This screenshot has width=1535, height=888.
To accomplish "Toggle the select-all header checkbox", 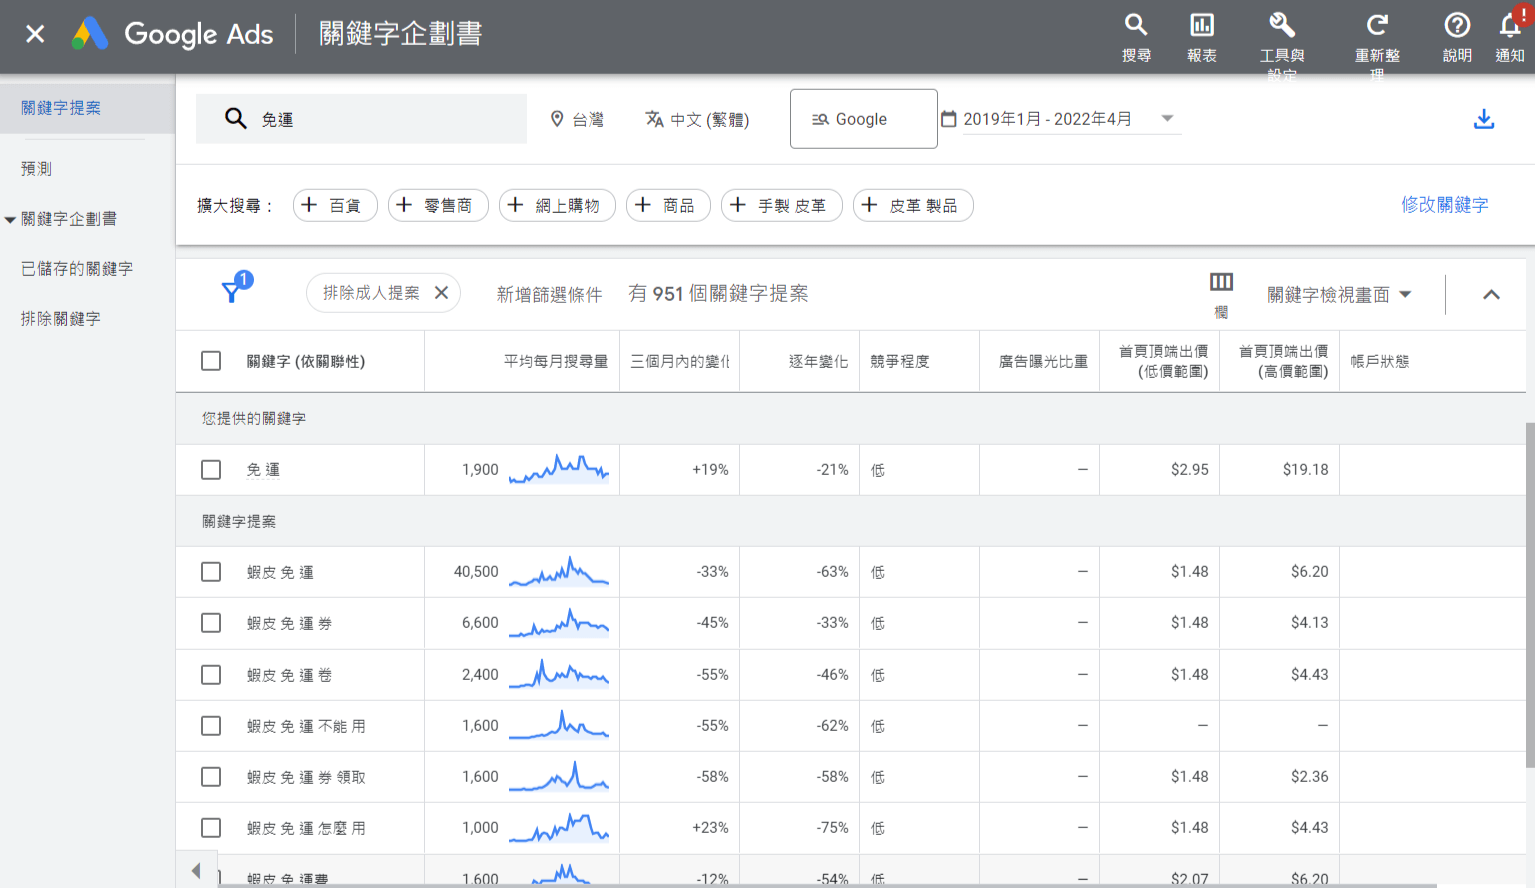I will coord(211,361).
